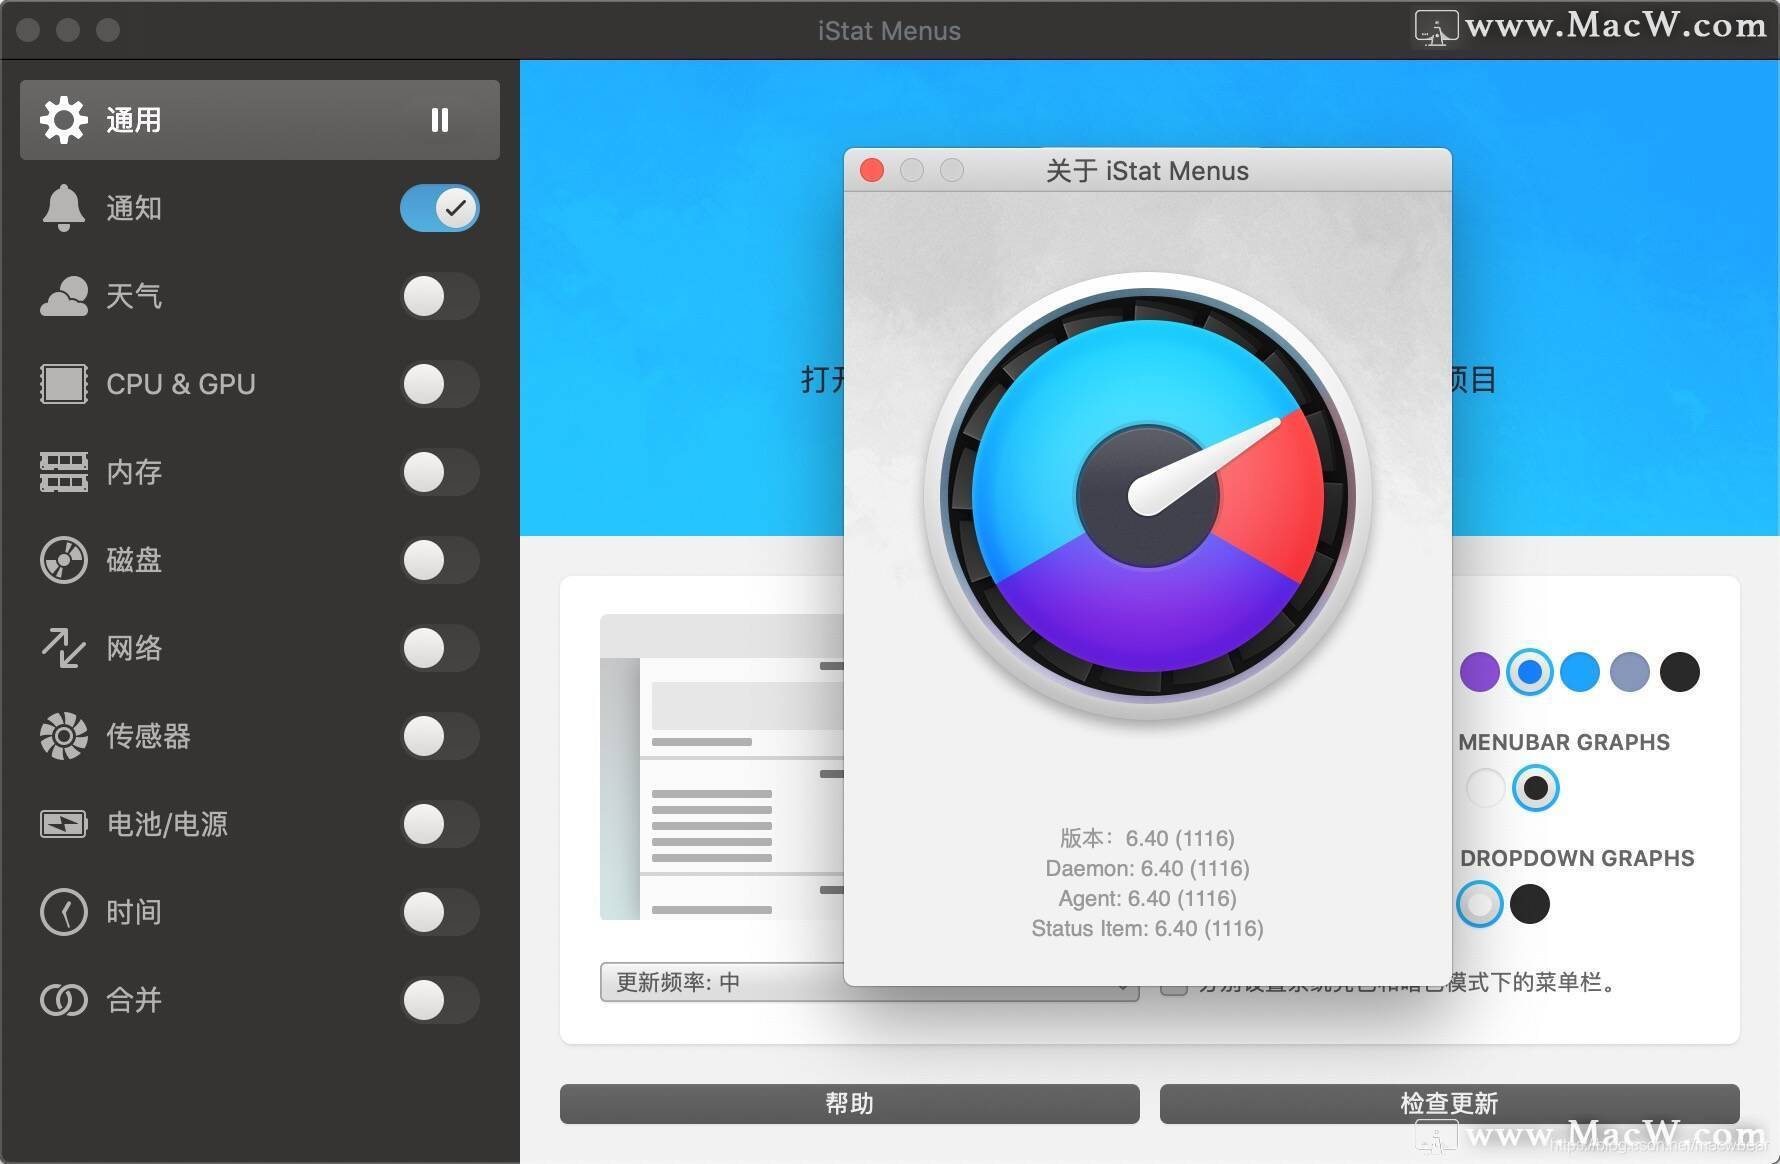Open the 天气 sidebar section
Viewport: 1780px width, 1164px height.
click(x=260, y=296)
